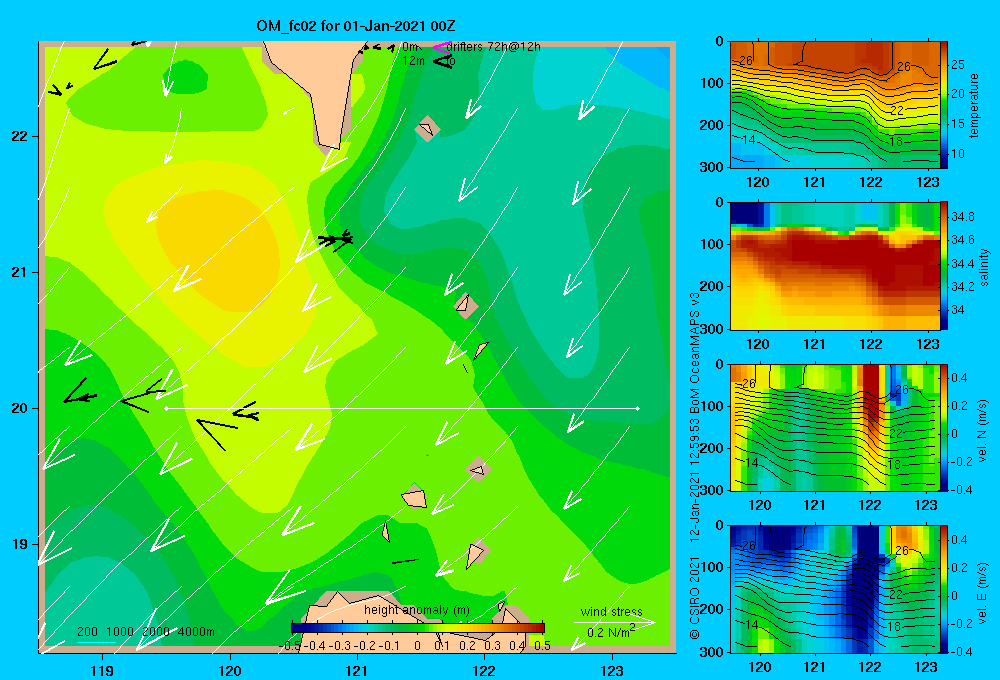This screenshot has height=680, width=1000.
Task: Open the salinity cross-section panel
Action: tap(834, 266)
